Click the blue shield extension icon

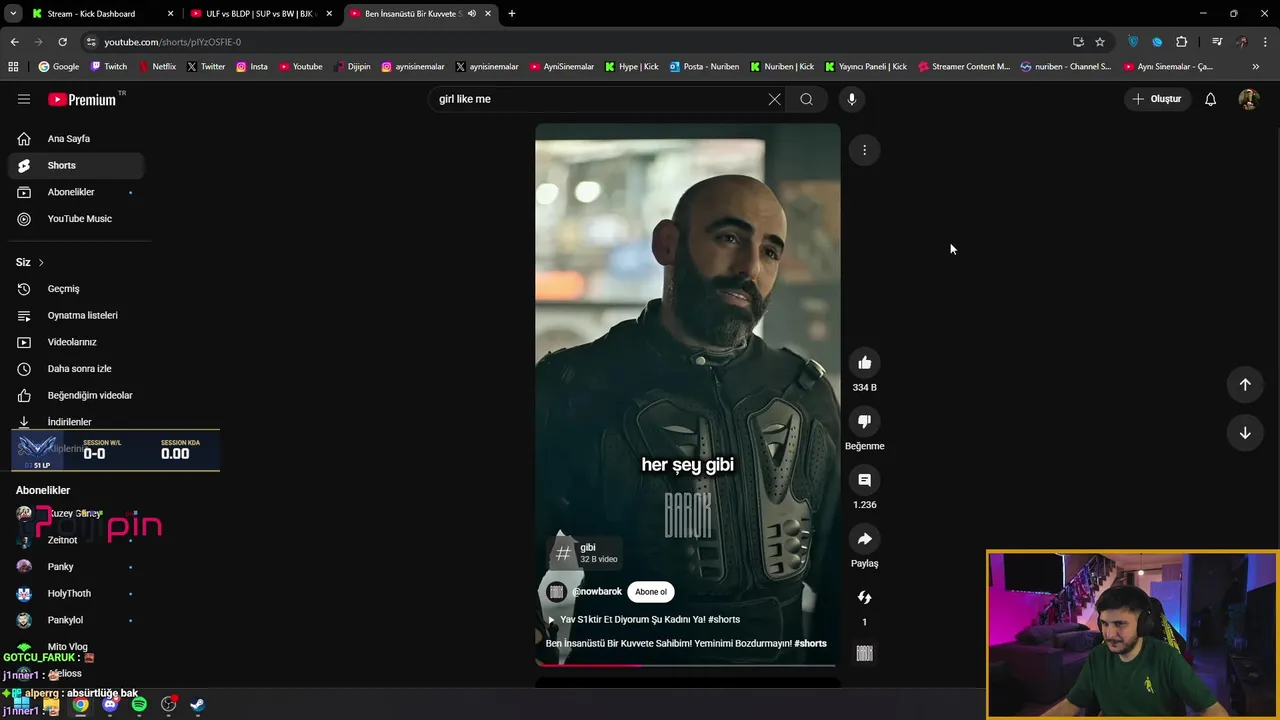pos(1133,42)
